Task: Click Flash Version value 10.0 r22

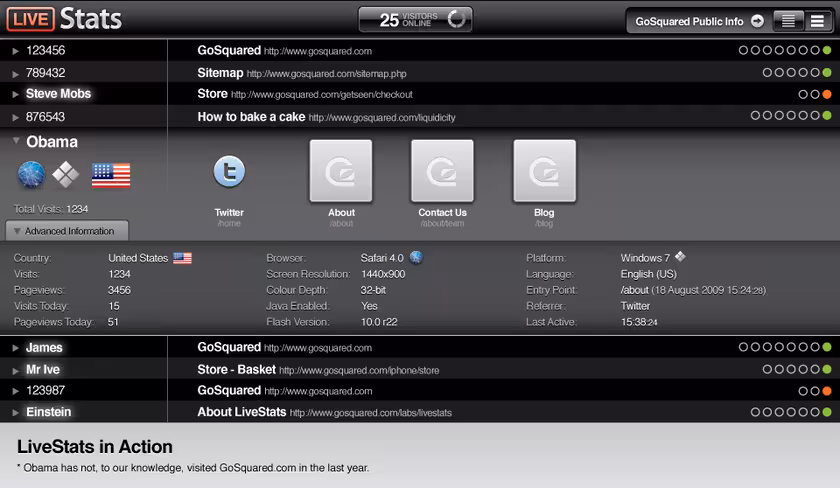Action: click(x=379, y=322)
